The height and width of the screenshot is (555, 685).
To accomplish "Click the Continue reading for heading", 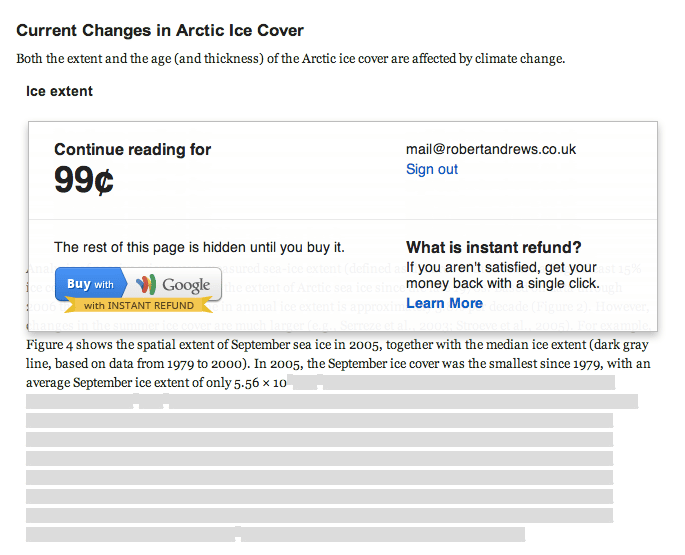I will point(132,149).
